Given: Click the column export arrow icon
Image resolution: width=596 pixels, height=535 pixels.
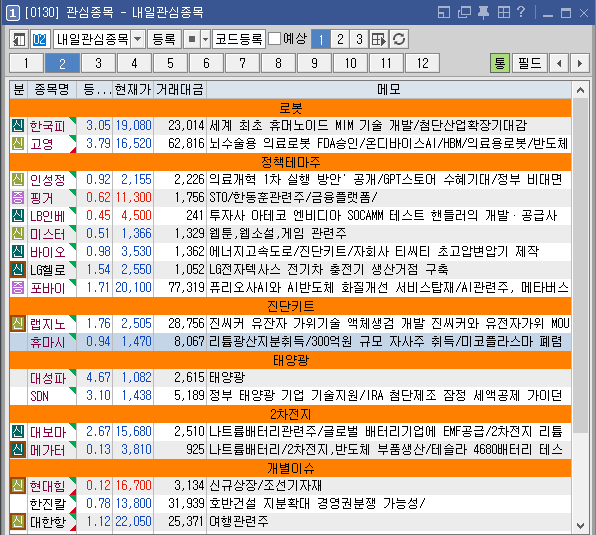Looking at the screenshot, I should 379,39.
